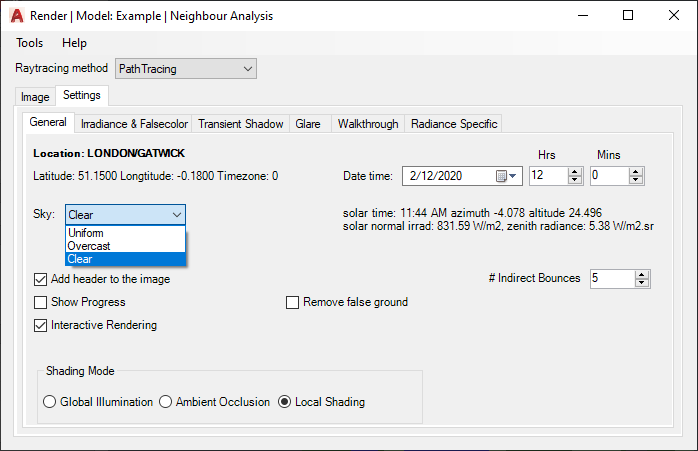Go to the Irradiance & Falsecolor tab
Screen dimensions: 698x451
[134, 124]
